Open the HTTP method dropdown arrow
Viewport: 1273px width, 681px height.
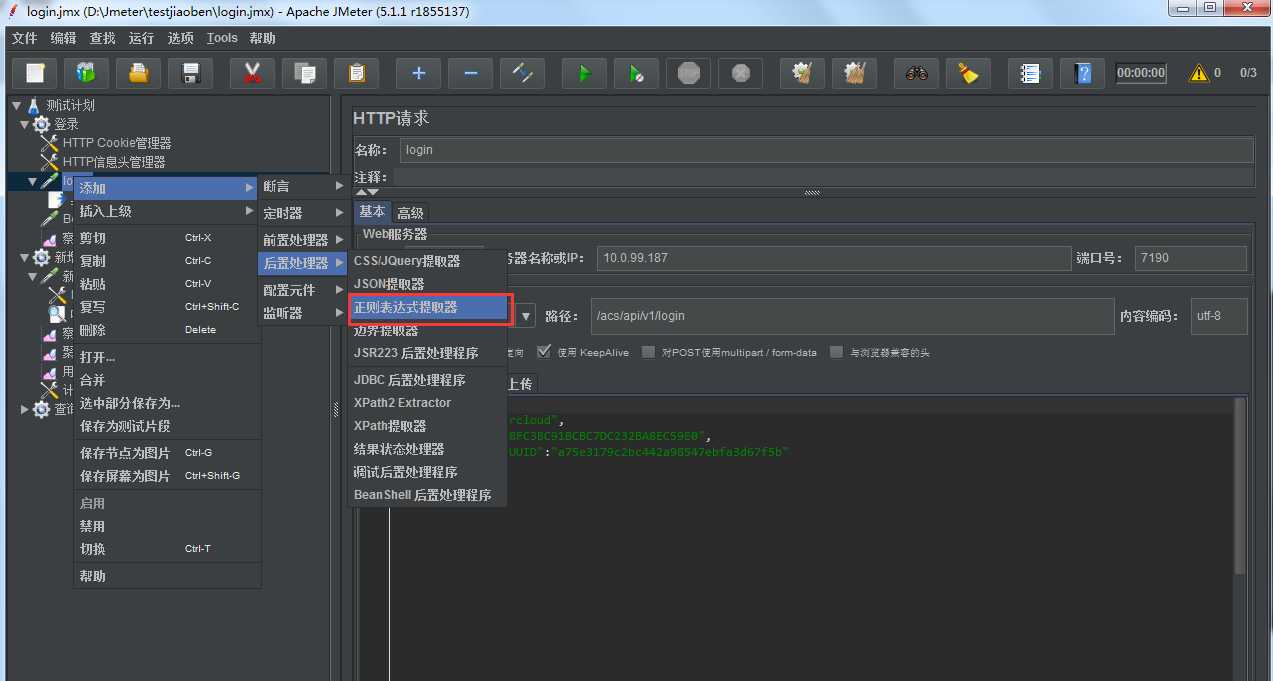point(526,316)
